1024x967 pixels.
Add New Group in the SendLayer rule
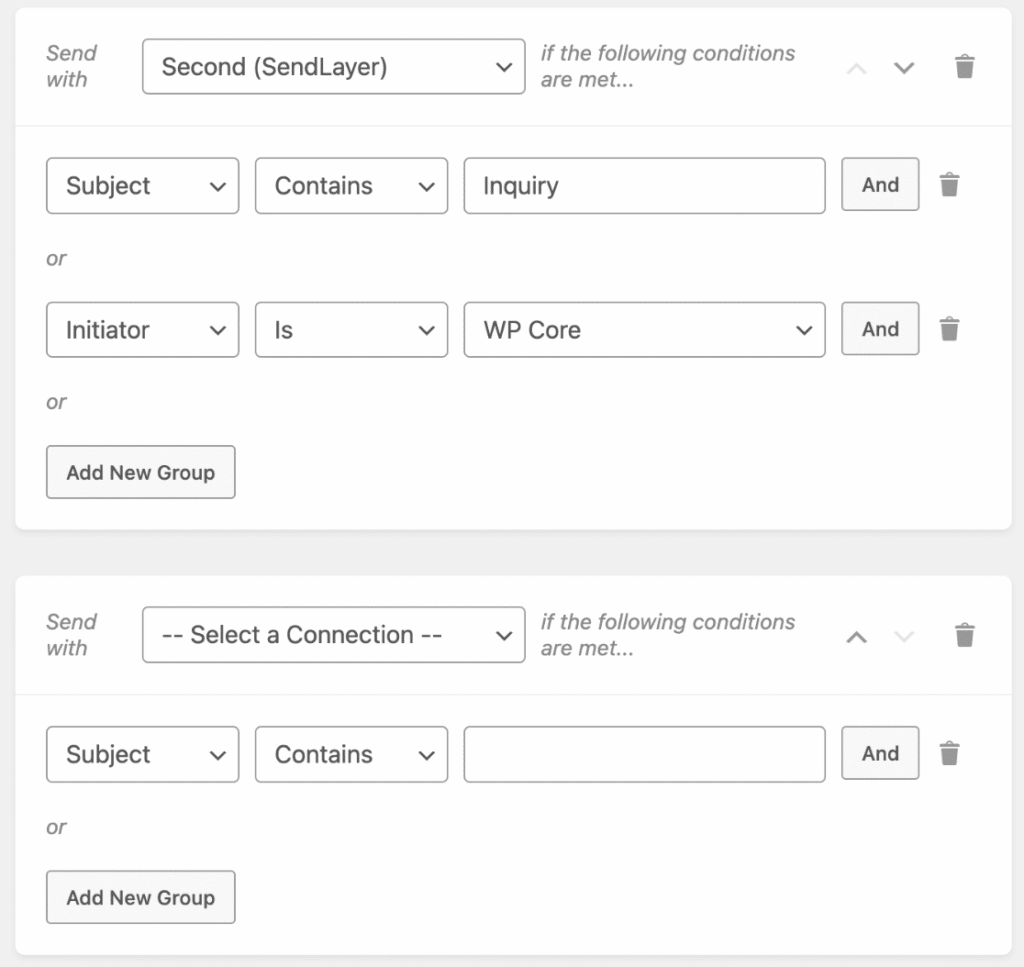pos(140,472)
